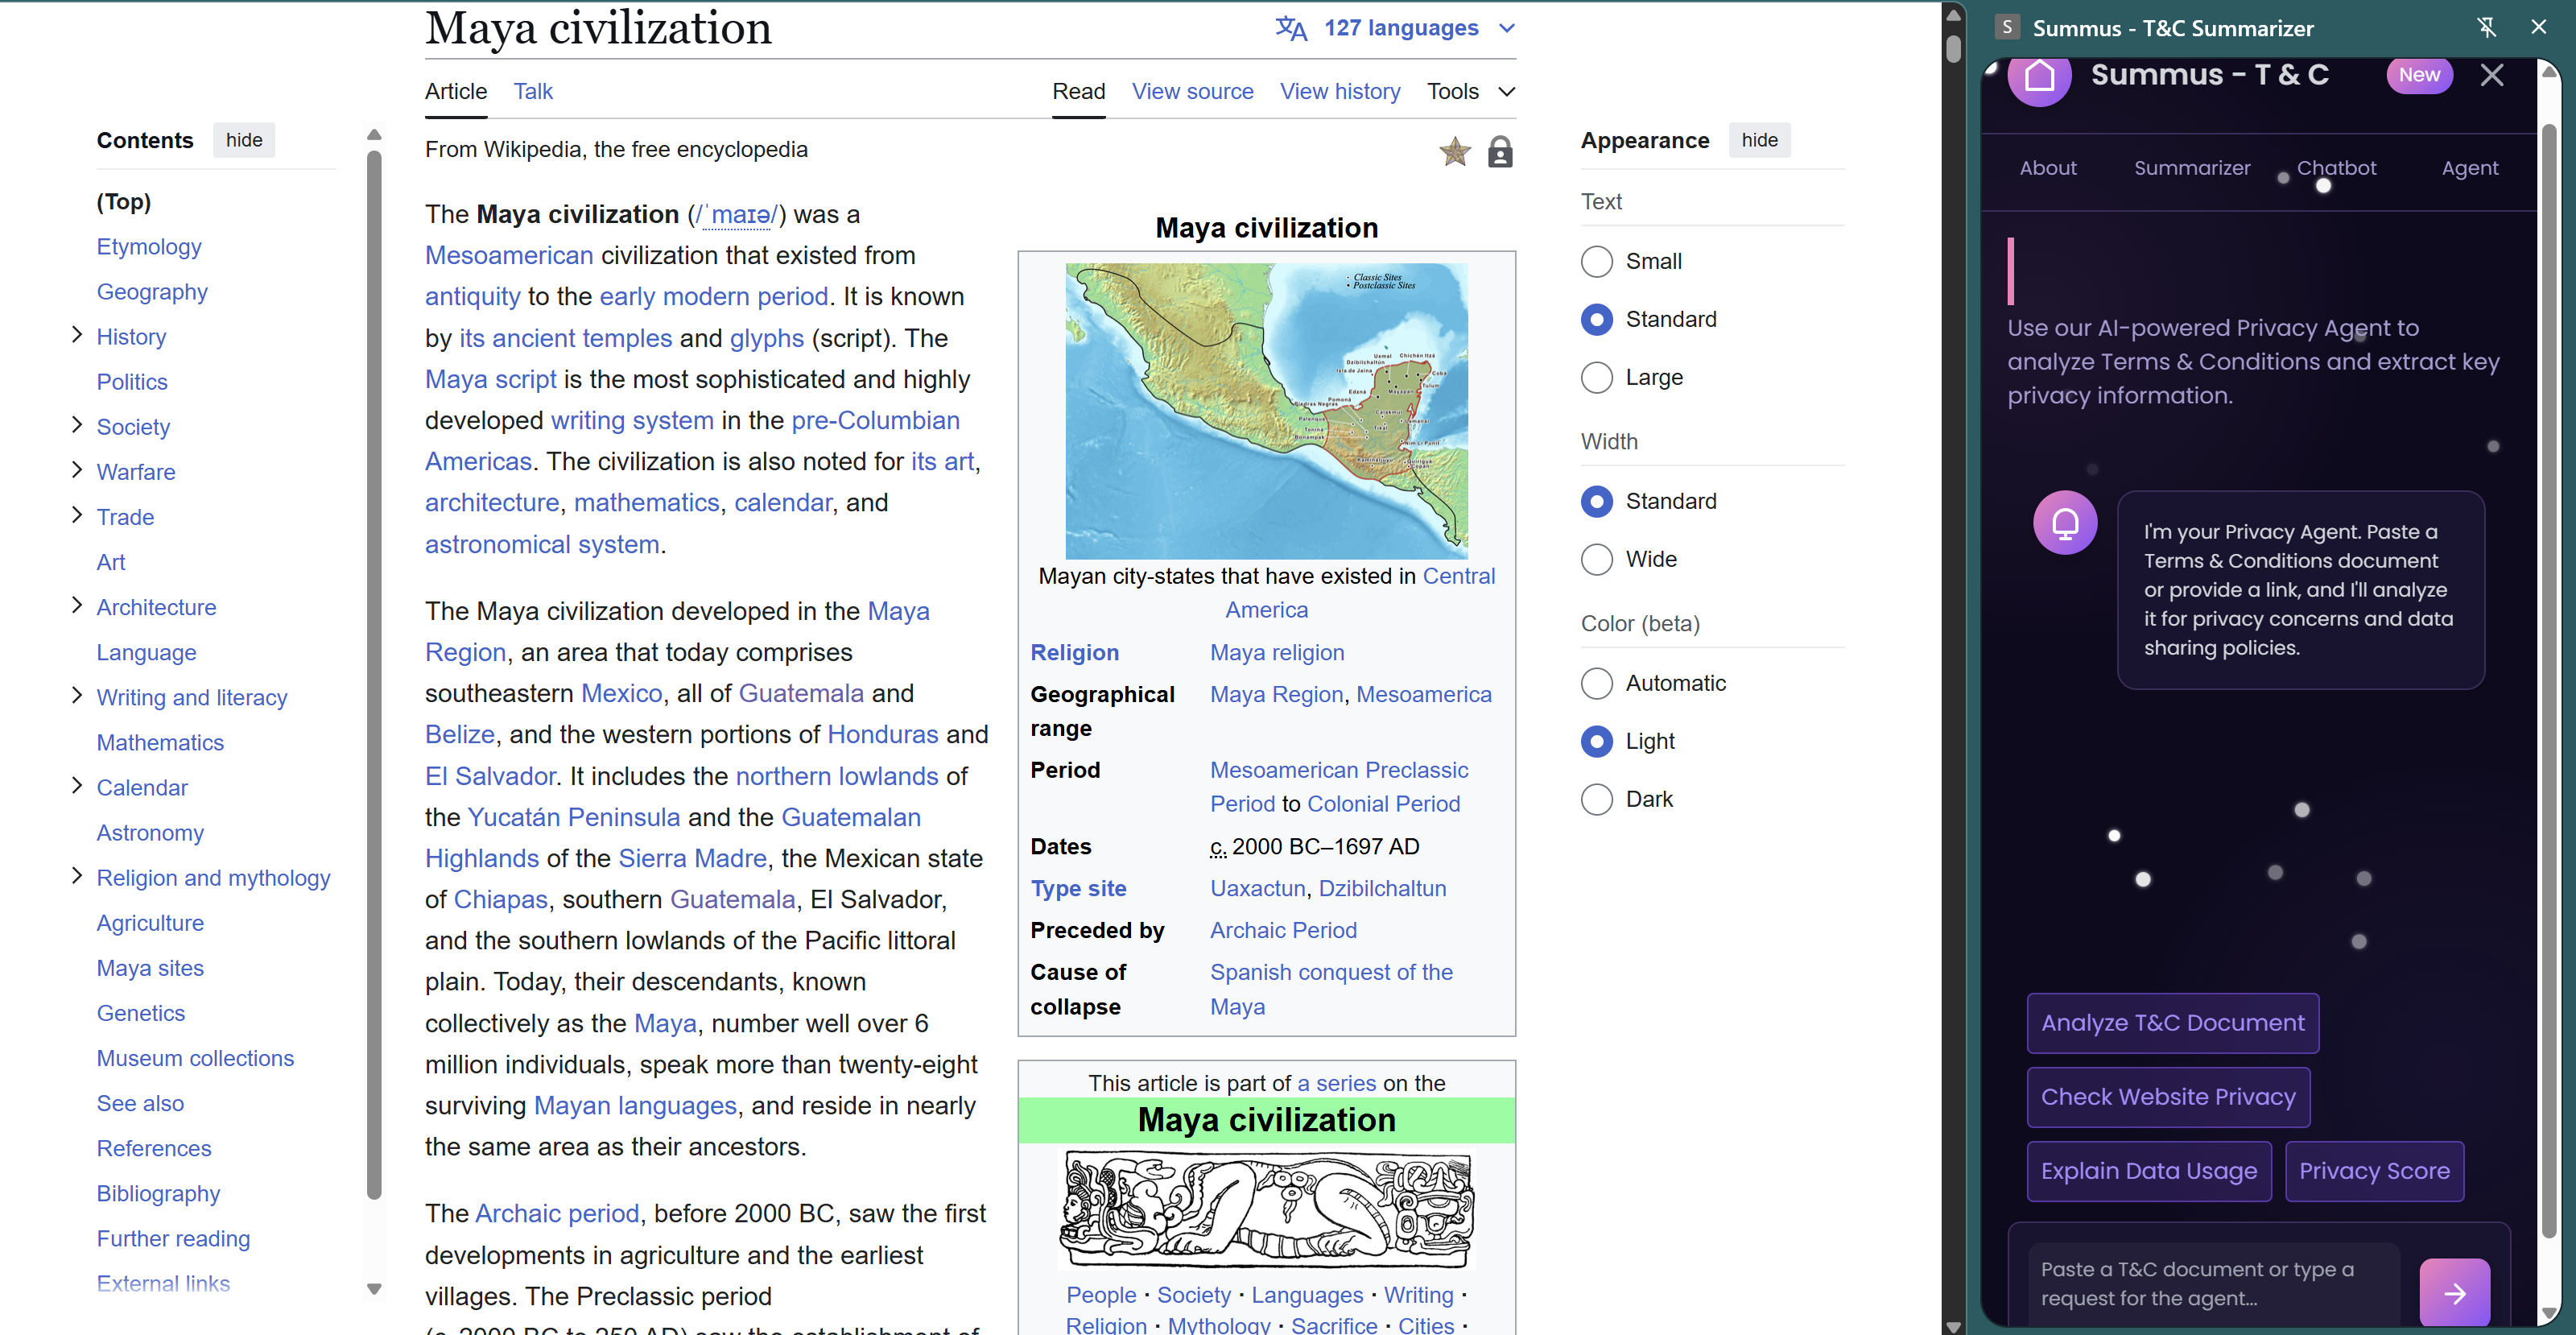The width and height of the screenshot is (2576, 1335).
Task: Unpin the Summus side panel pin icon
Action: tap(2486, 27)
